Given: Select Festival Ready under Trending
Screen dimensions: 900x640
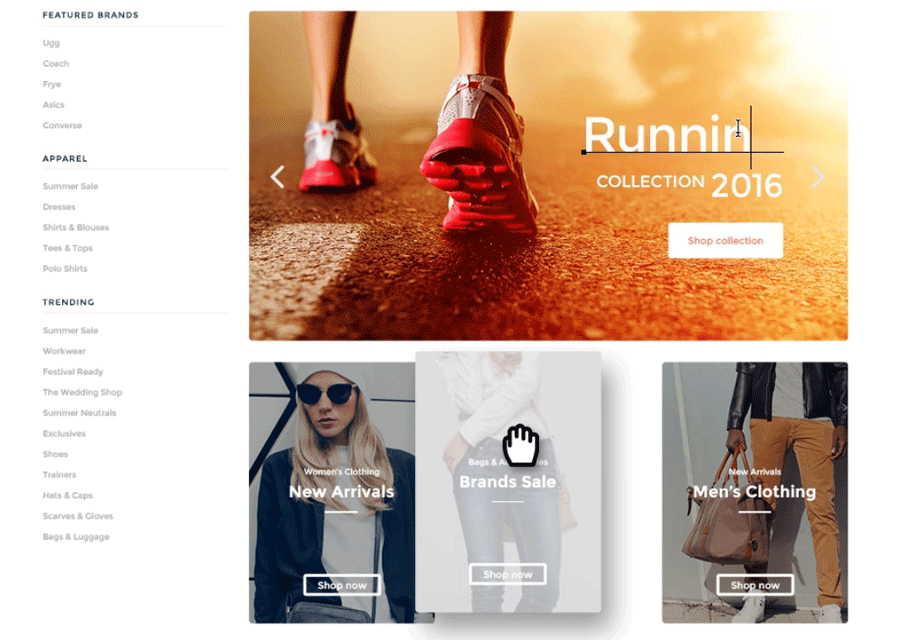Looking at the screenshot, I should [x=73, y=372].
